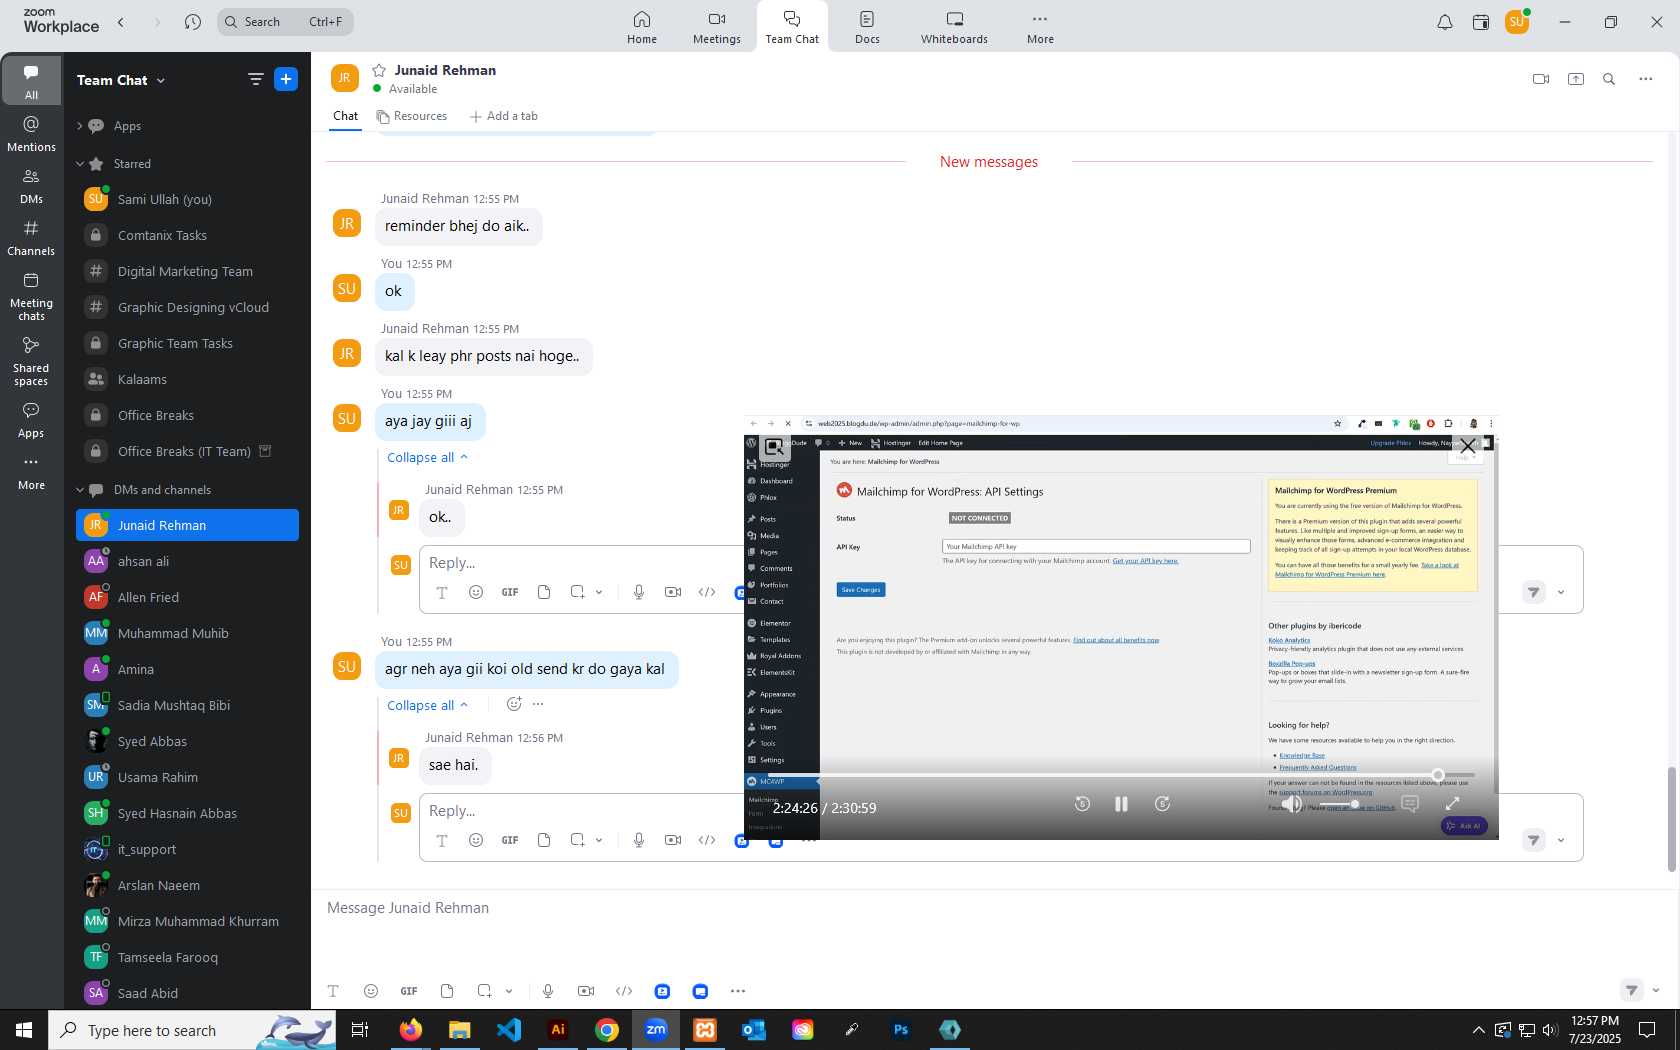Image resolution: width=1680 pixels, height=1050 pixels.
Task: Click the filter icon next to Team Chat
Action: [x=256, y=79]
